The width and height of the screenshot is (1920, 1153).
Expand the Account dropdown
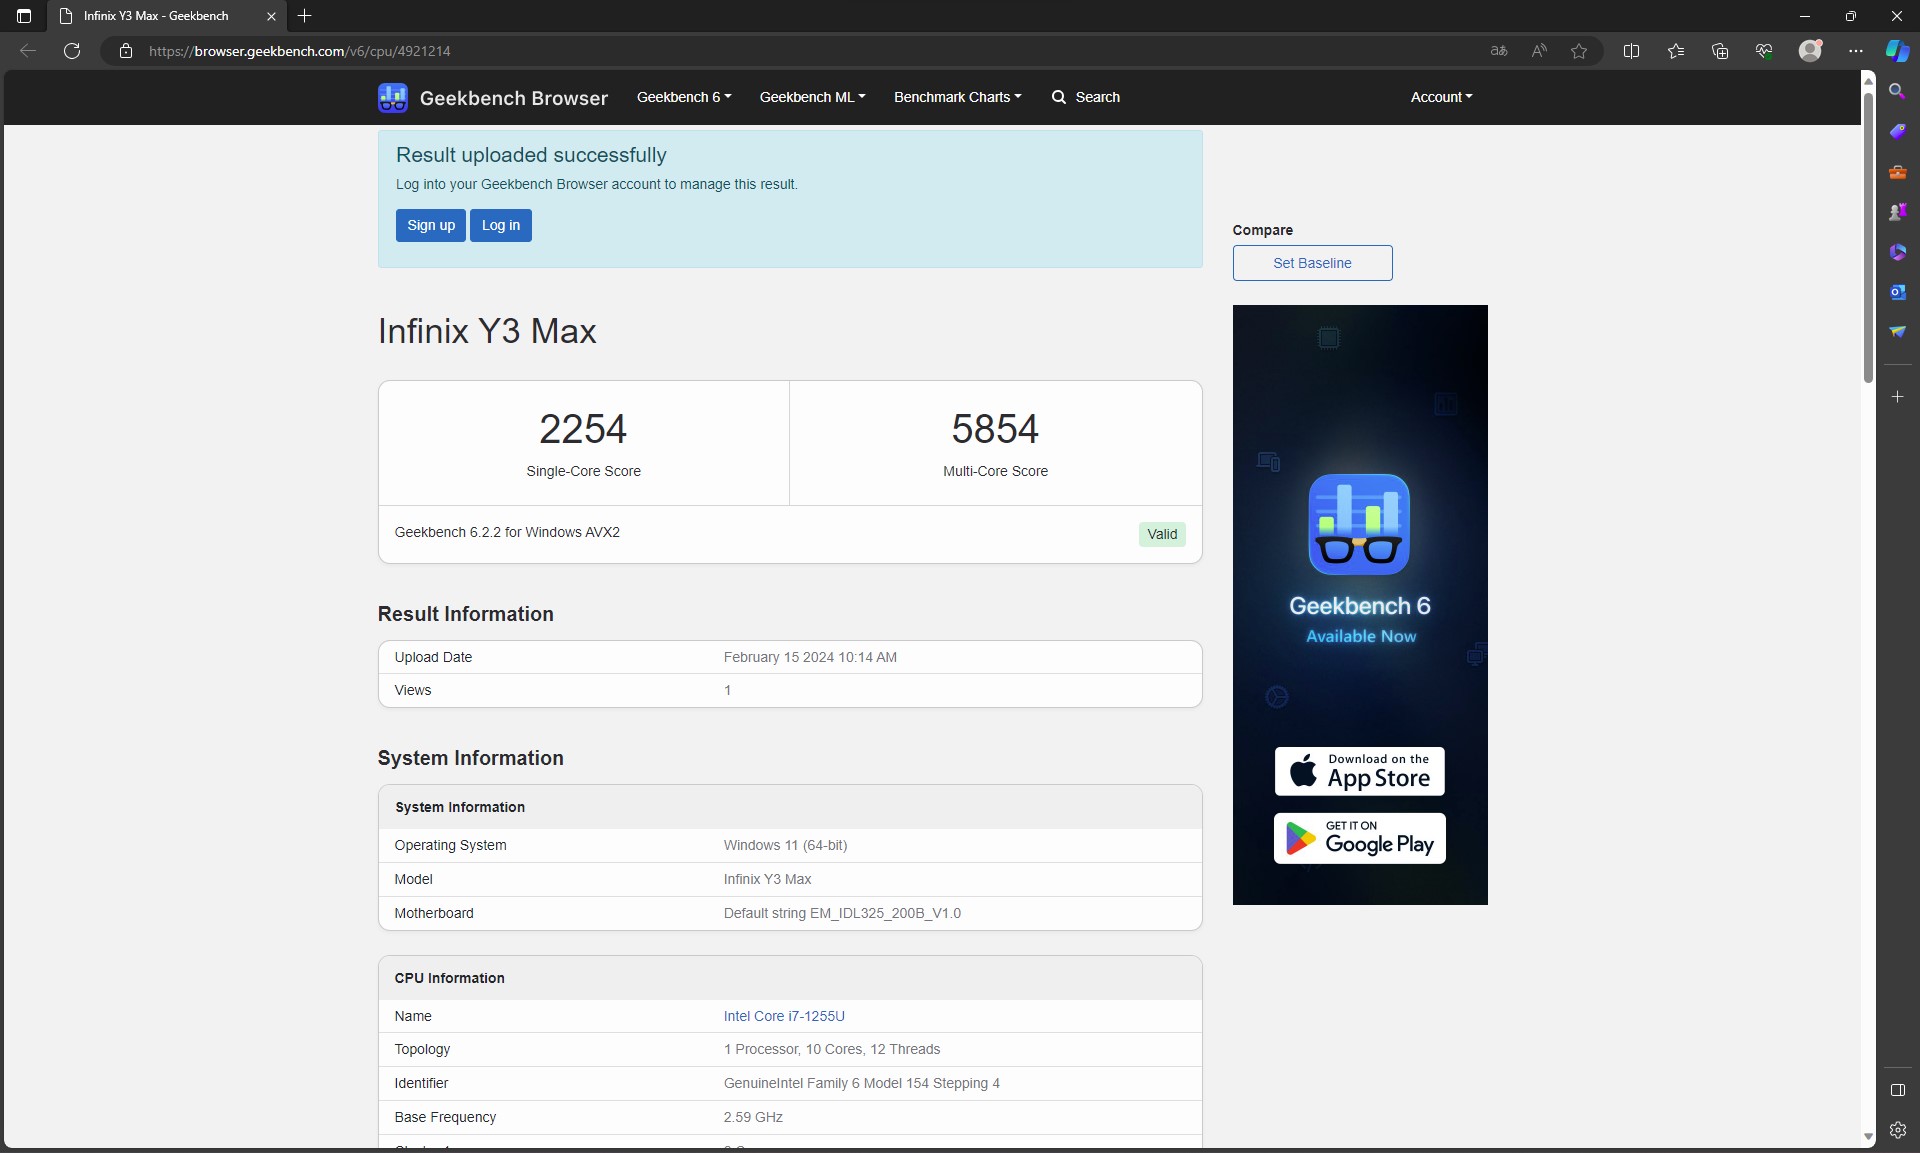tap(1441, 97)
